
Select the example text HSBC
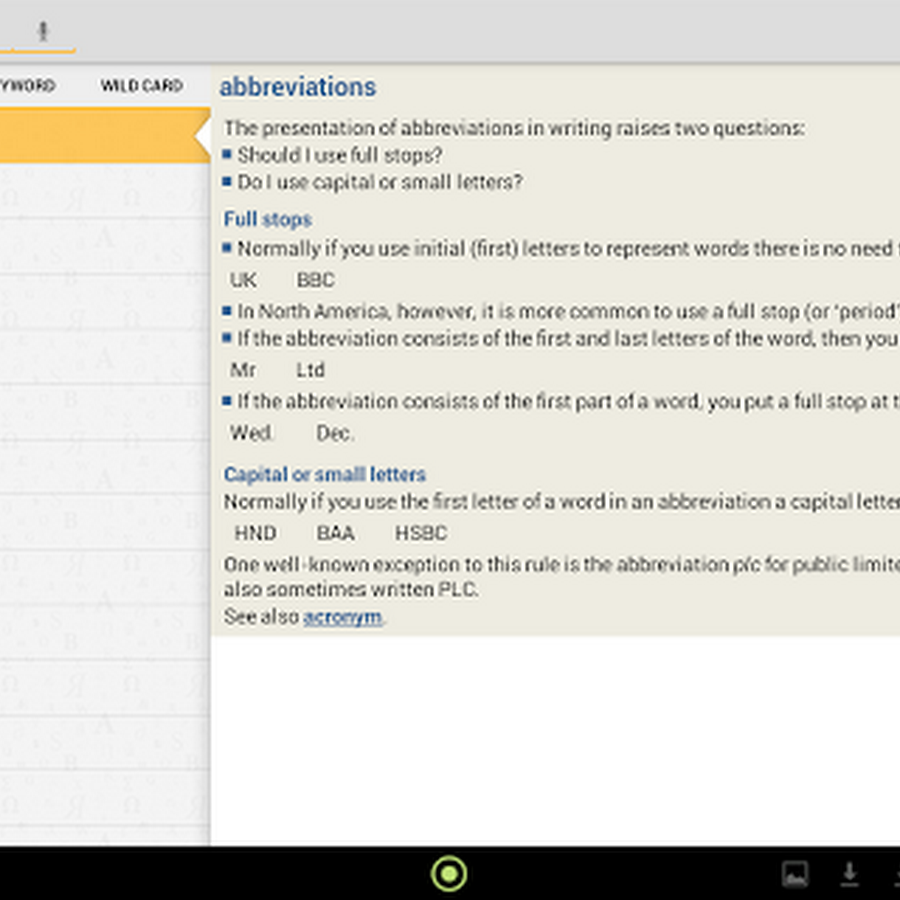(421, 533)
